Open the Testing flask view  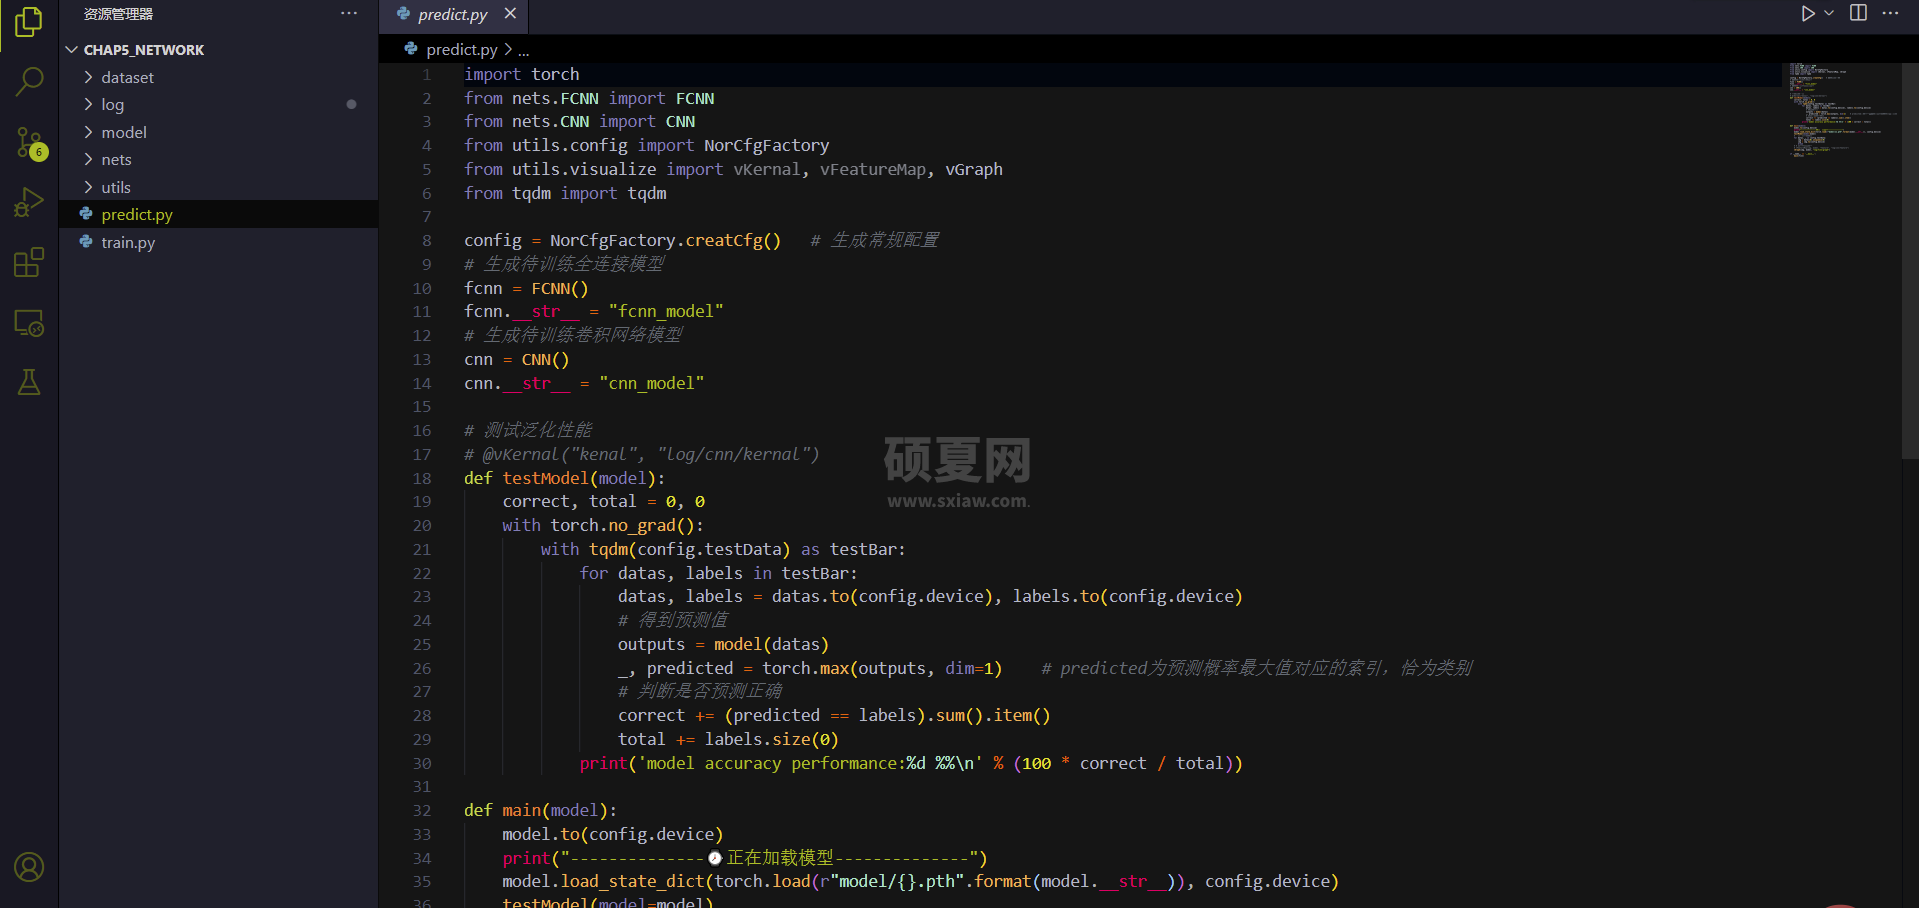pyautogui.click(x=29, y=382)
